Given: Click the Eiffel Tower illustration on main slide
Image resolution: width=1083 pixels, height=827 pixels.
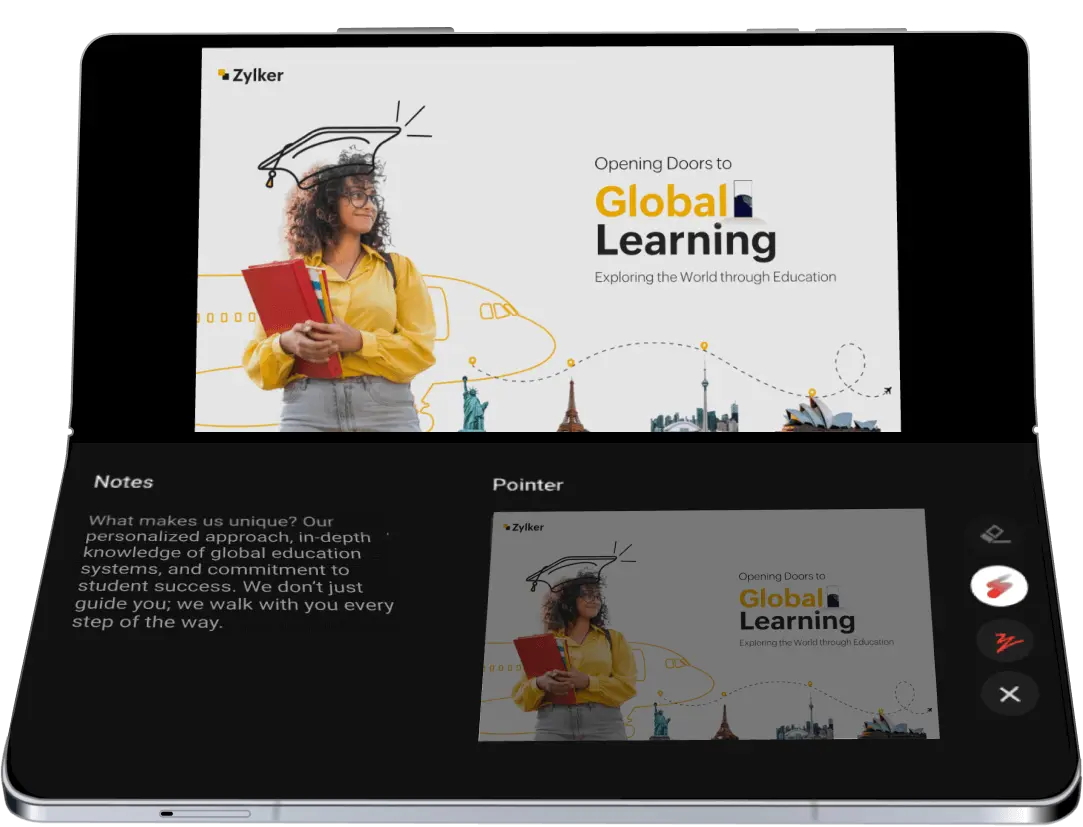Looking at the screenshot, I should [571, 406].
